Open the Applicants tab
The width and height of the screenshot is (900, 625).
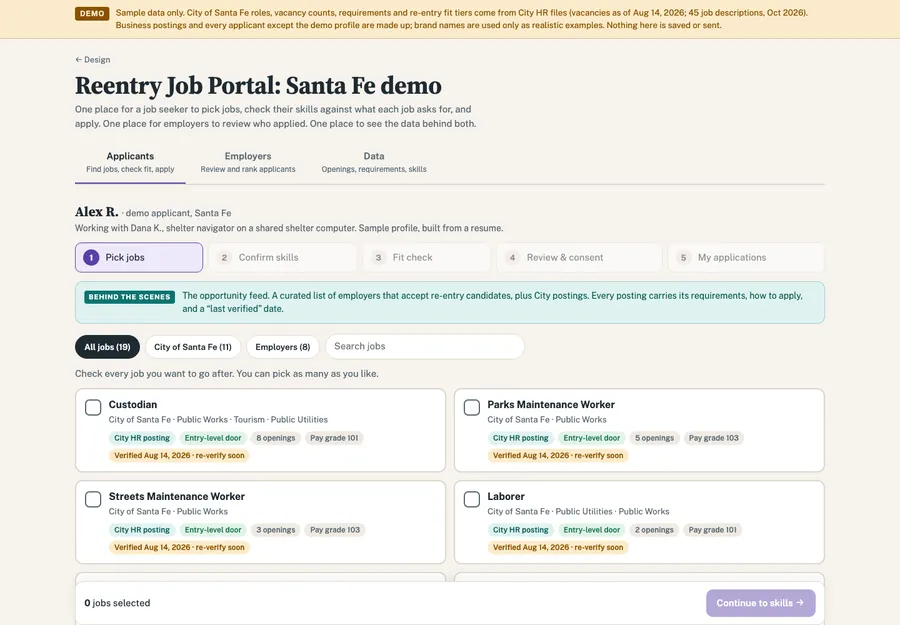(x=130, y=162)
